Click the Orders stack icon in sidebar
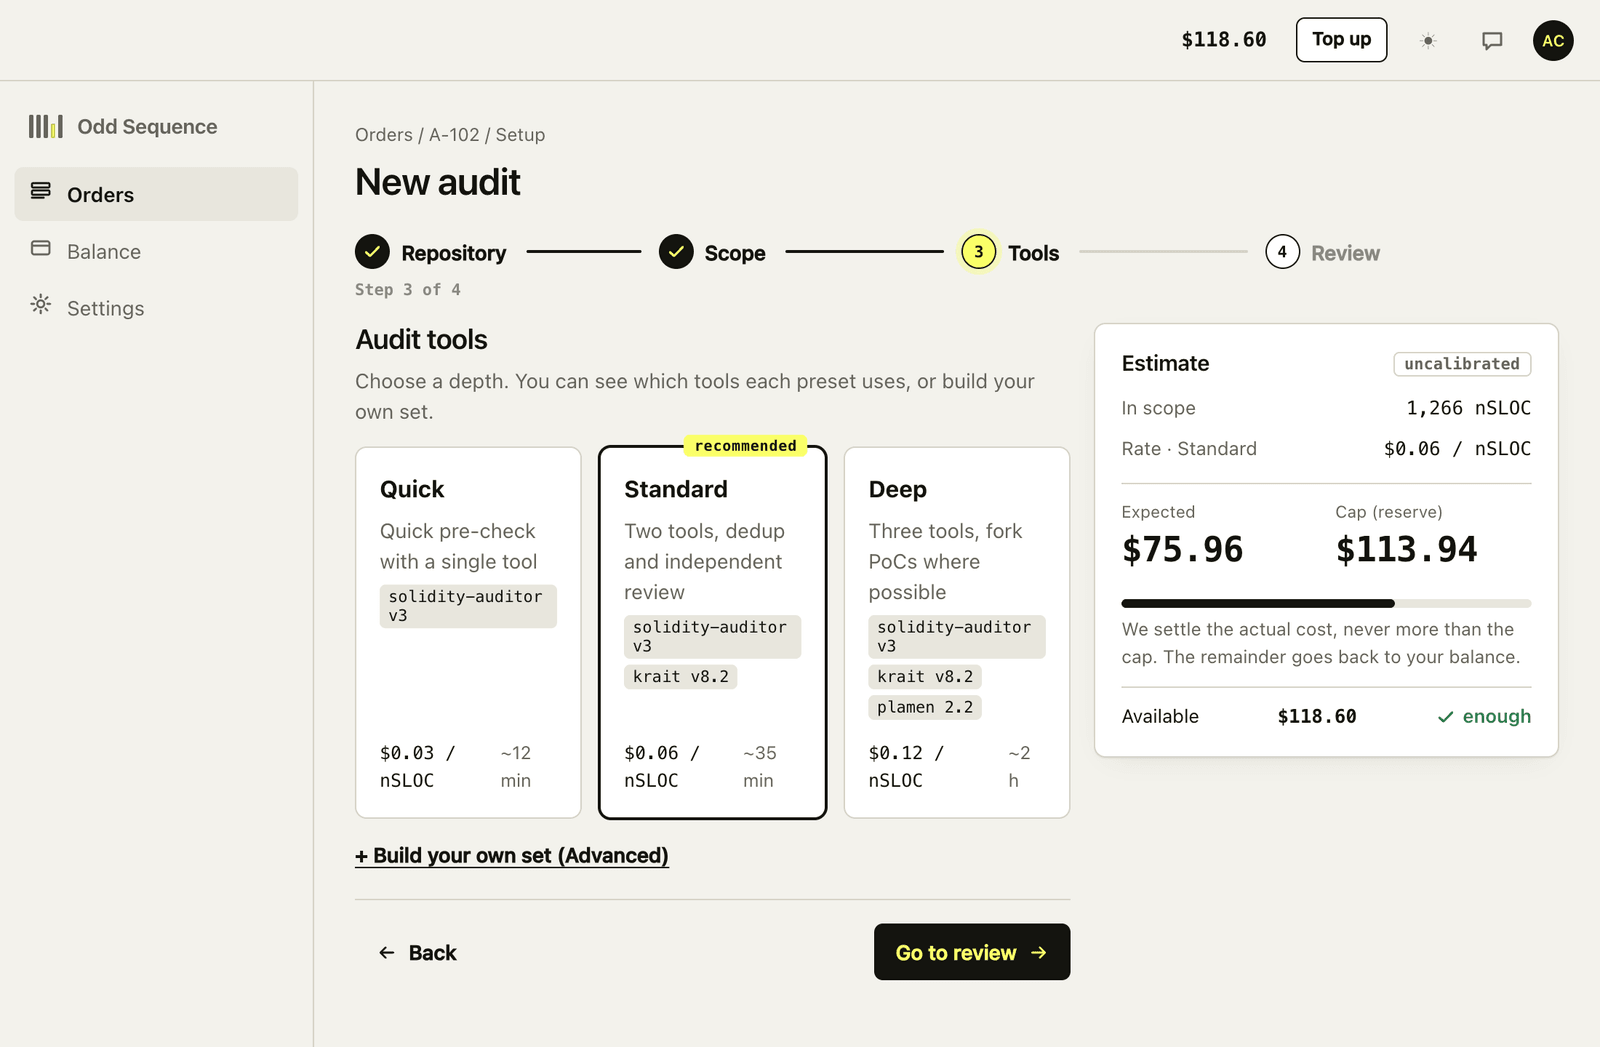1600x1047 pixels. [x=41, y=191]
